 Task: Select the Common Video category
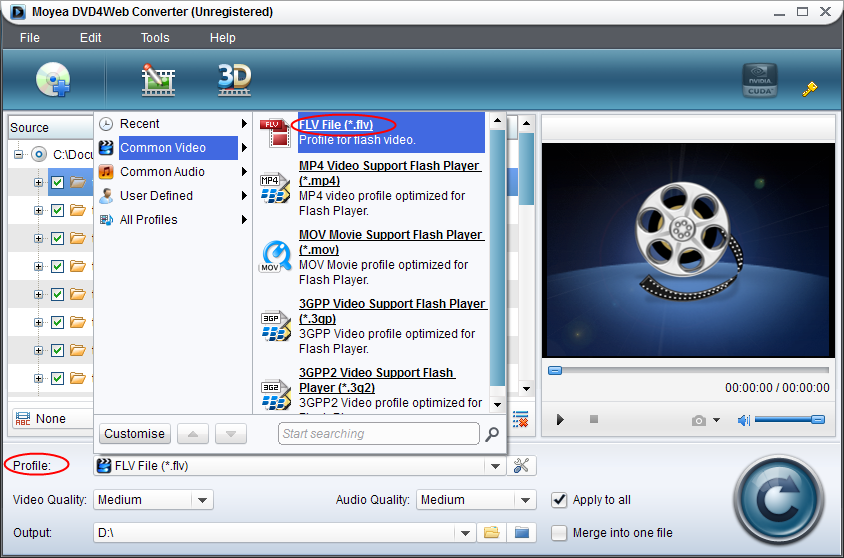(x=173, y=147)
